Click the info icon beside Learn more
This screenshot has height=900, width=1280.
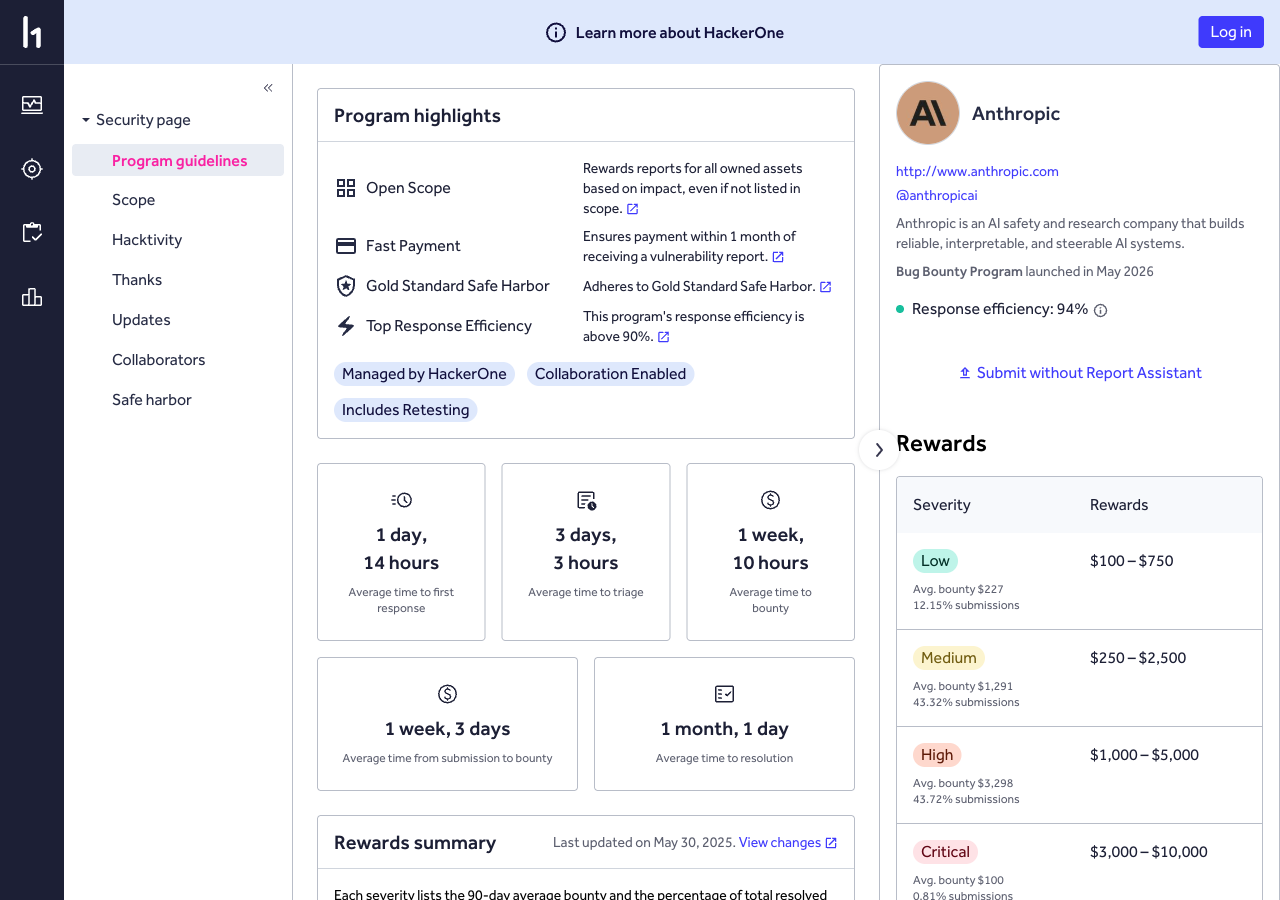click(556, 33)
